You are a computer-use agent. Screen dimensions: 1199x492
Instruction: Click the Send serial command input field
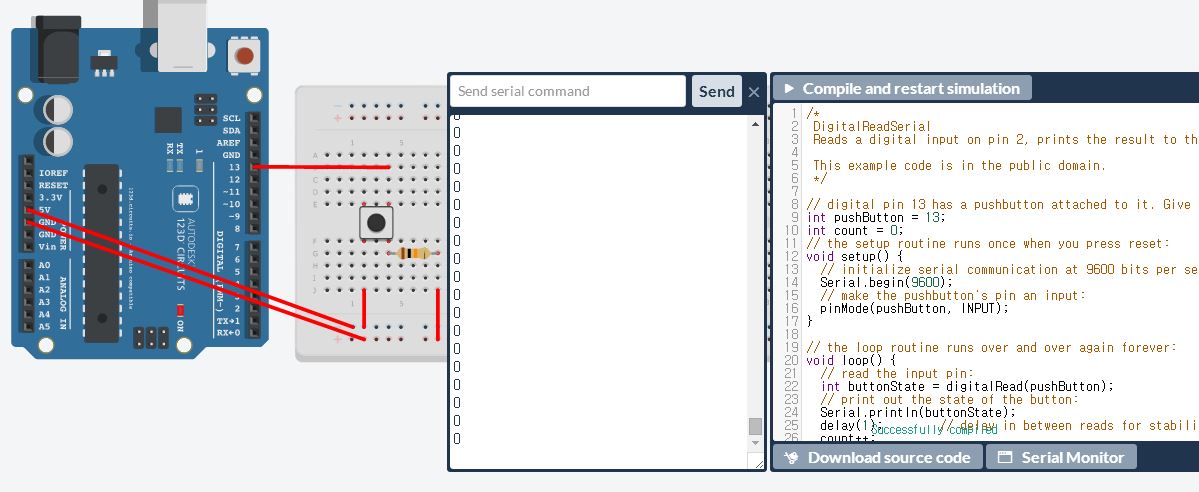(567, 91)
